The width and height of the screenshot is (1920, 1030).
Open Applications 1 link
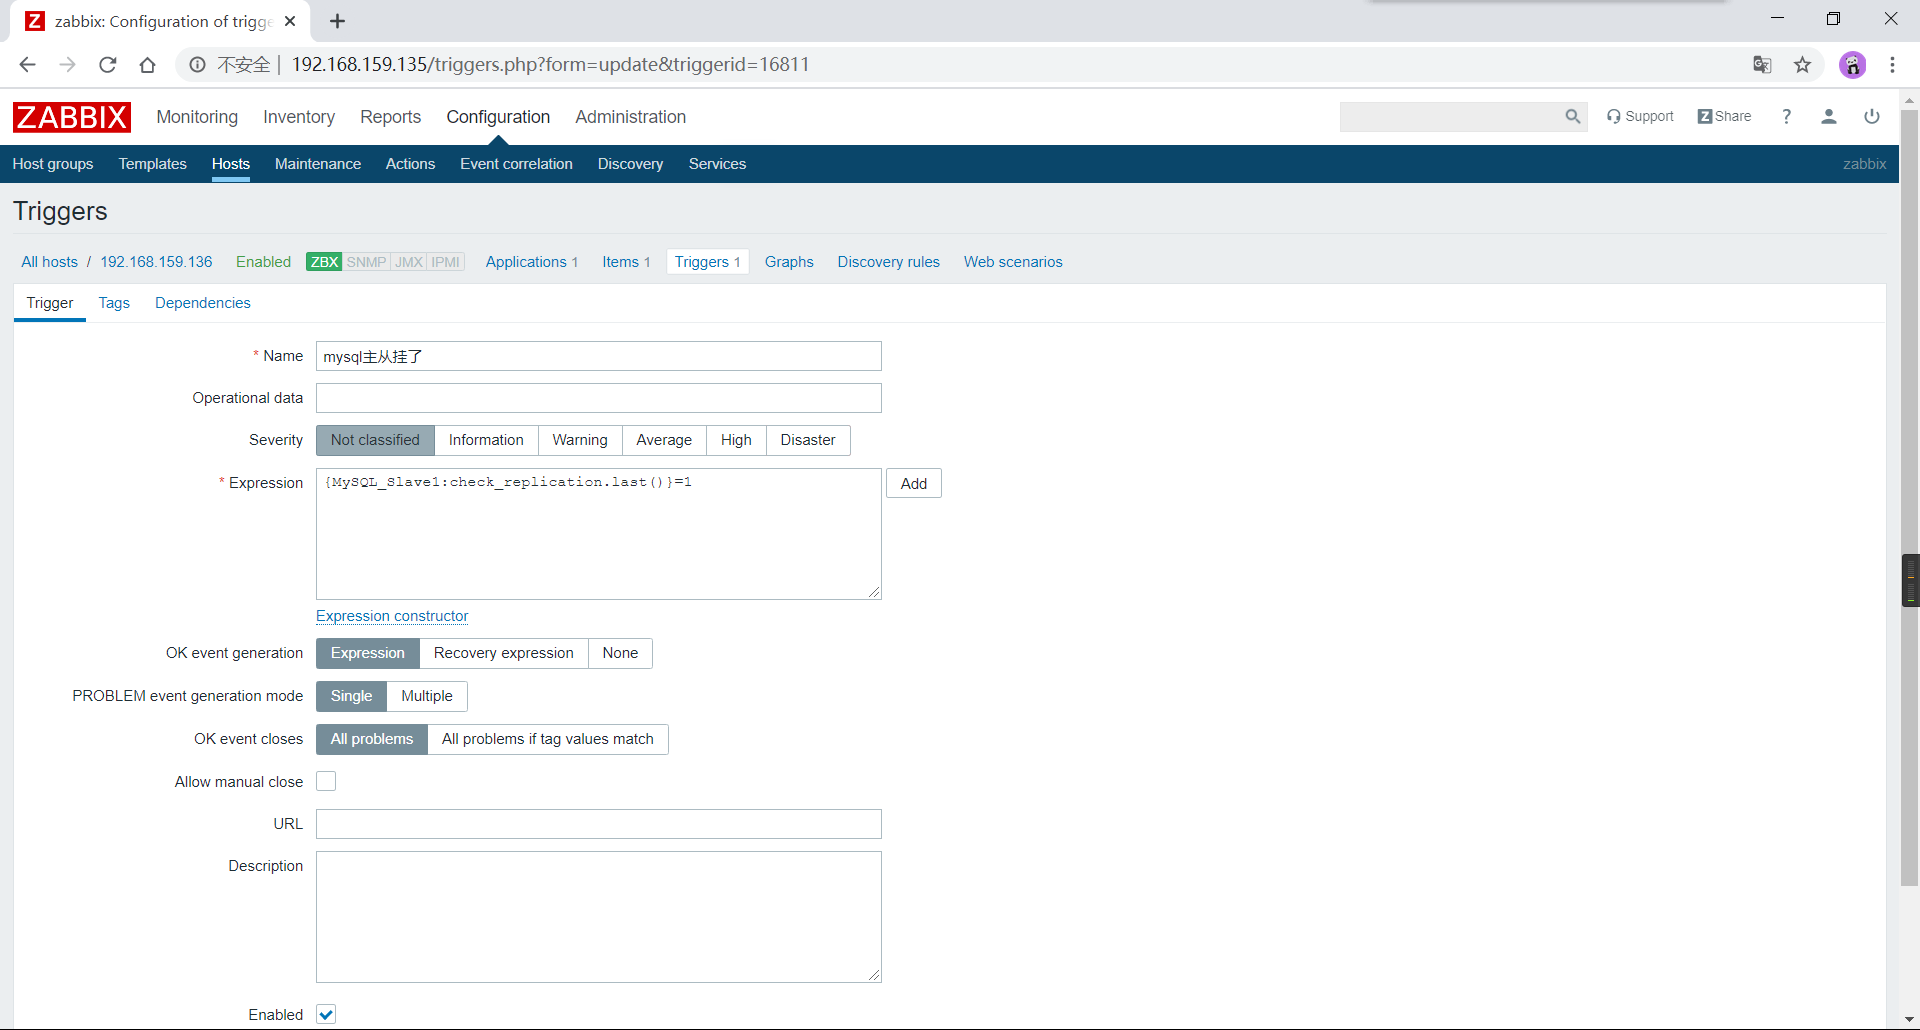coord(532,262)
